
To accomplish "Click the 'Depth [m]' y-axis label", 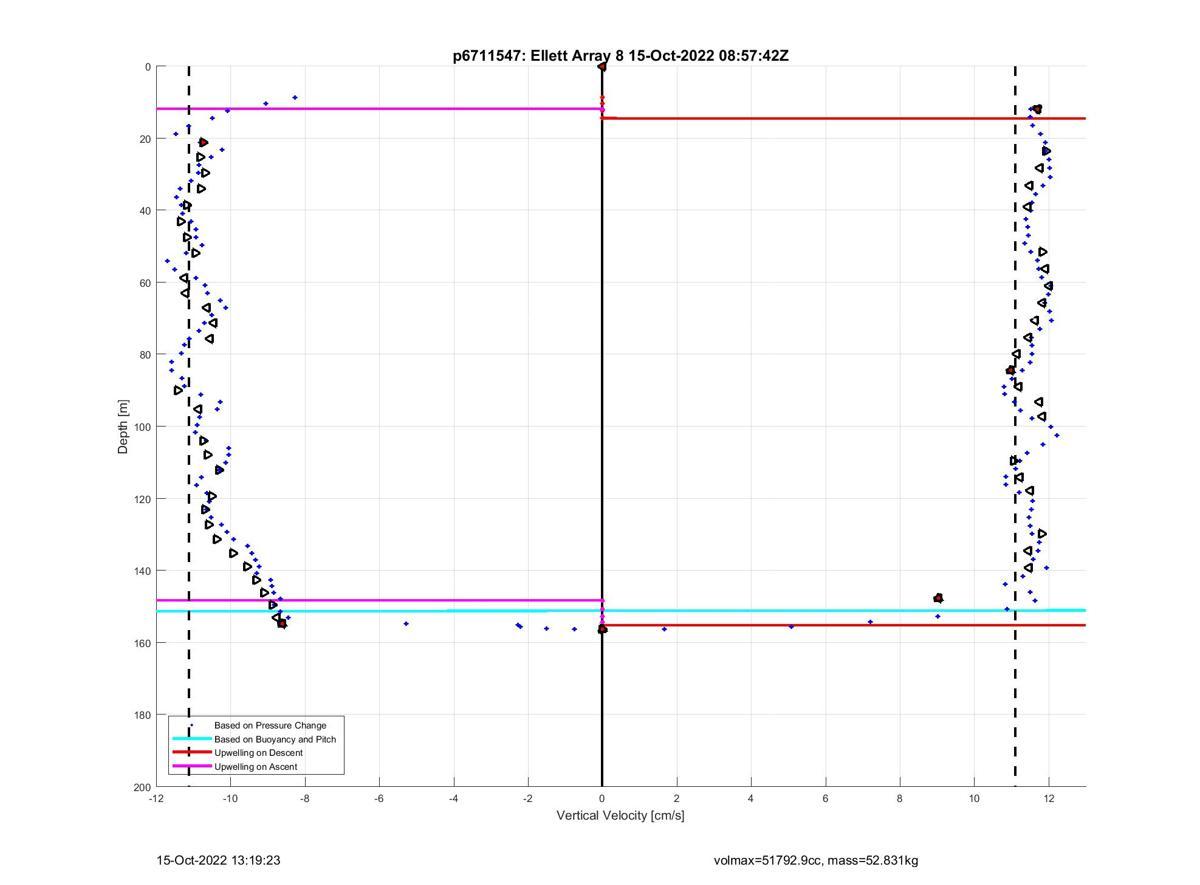I will click(x=124, y=426).
